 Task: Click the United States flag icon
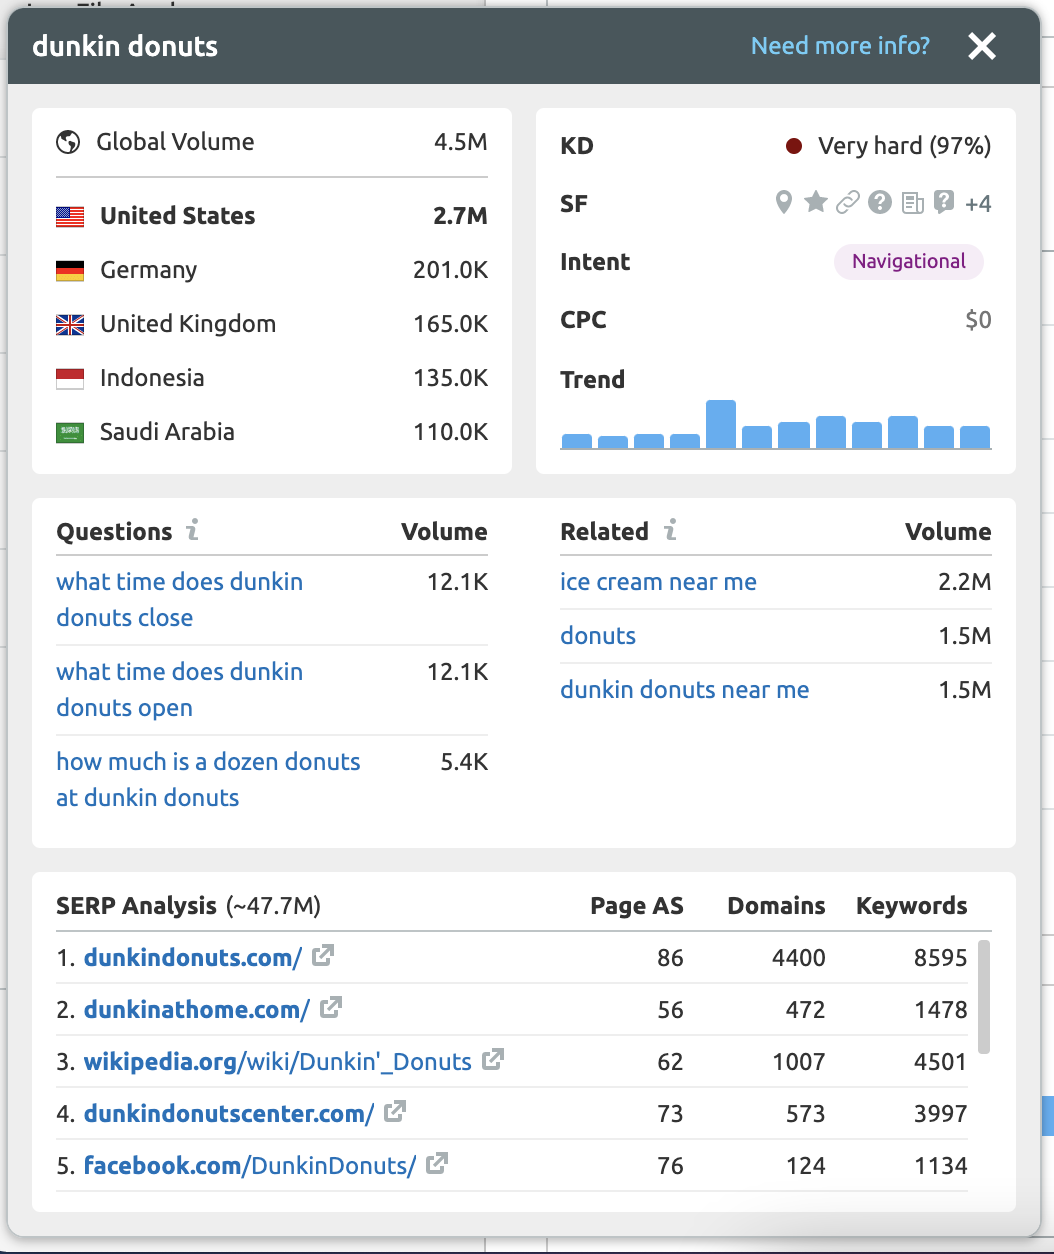click(x=70, y=216)
